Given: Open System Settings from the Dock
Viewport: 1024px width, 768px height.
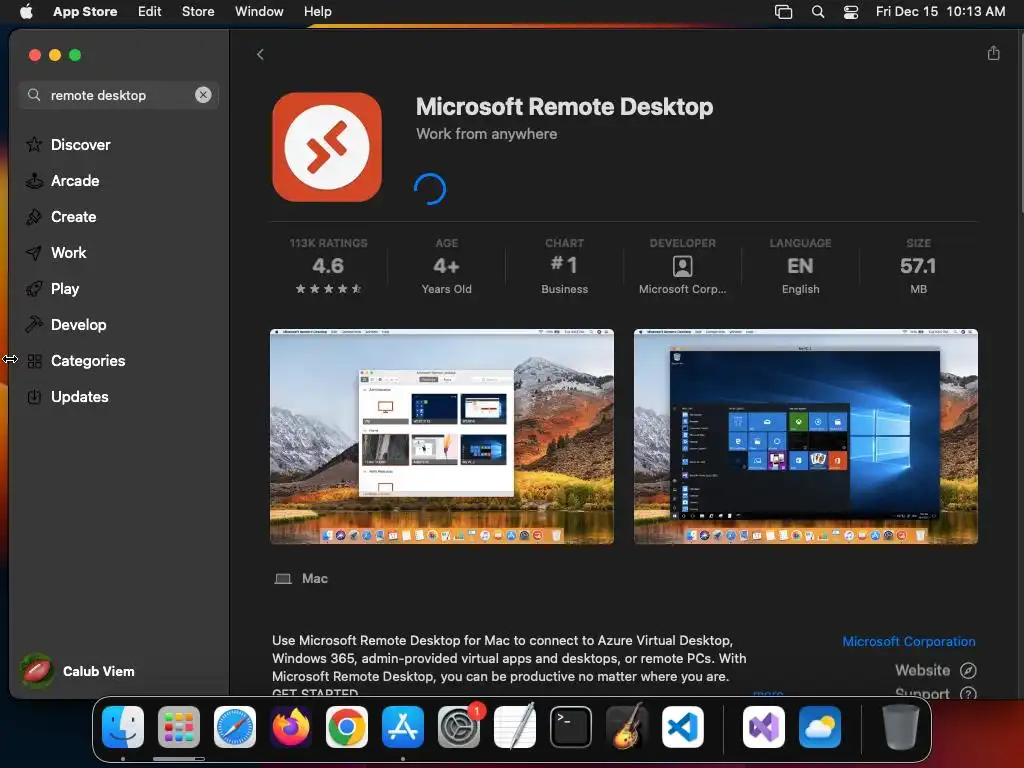Looking at the screenshot, I should coord(459,727).
